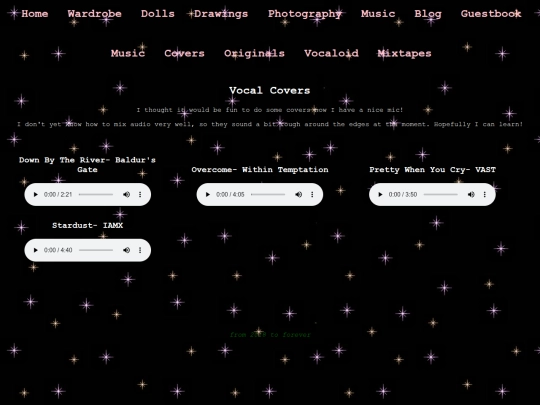Seek within the Down By The River track
This screenshot has height=405, width=540.
click(x=96, y=195)
